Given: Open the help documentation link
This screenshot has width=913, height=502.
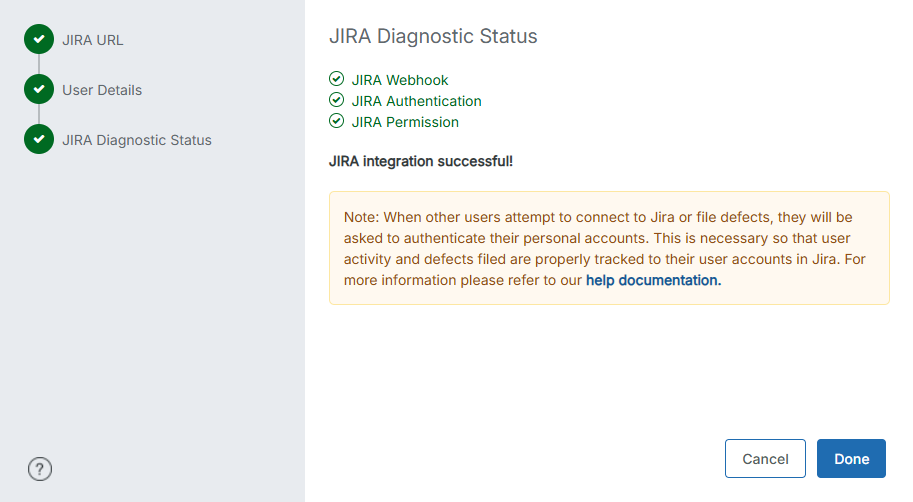Looking at the screenshot, I should pyautogui.click(x=653, y=280).
